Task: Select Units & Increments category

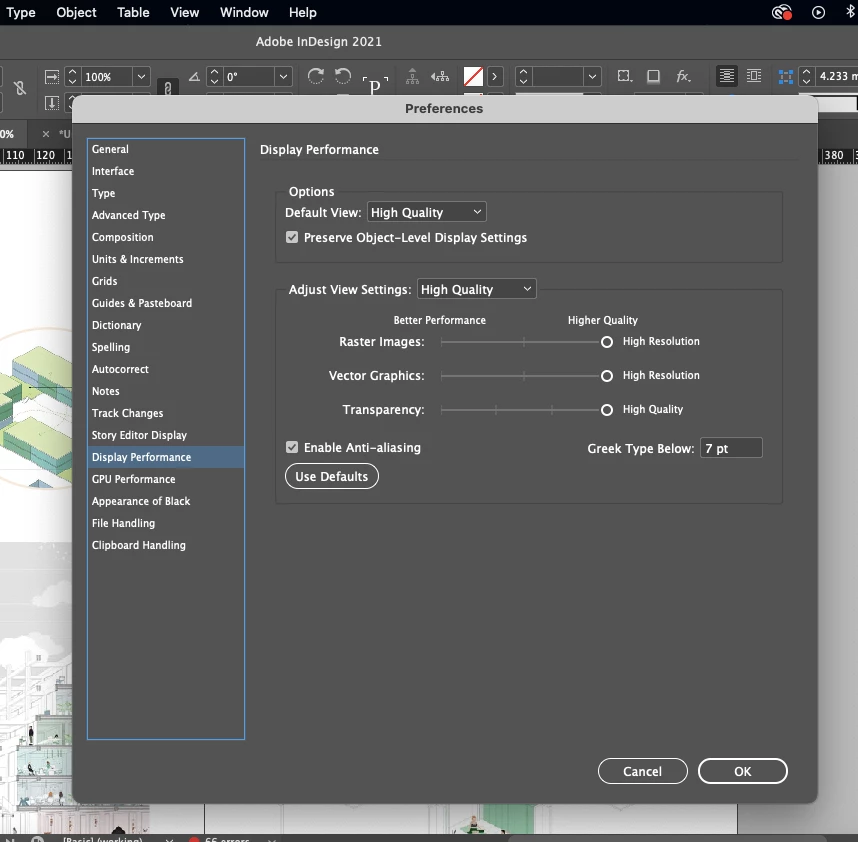Action: (x=166, y=259)
